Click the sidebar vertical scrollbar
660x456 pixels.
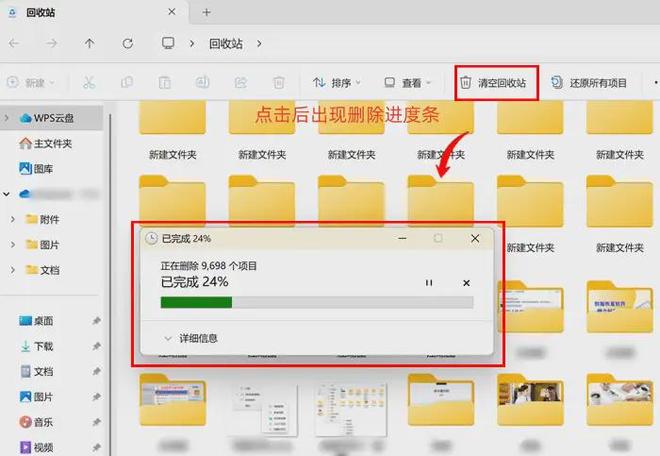(x=110, y=285)
